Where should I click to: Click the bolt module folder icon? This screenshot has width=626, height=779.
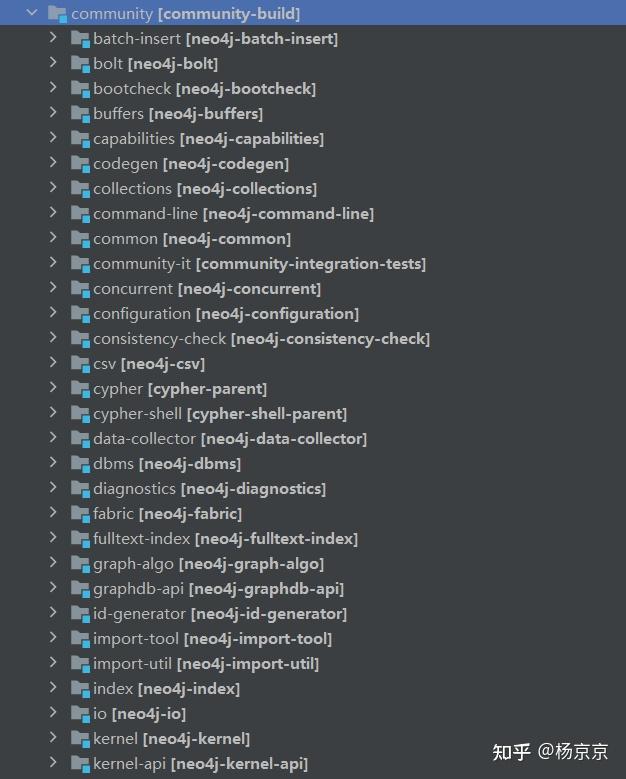pyautogui.click(x=80, y=64)
